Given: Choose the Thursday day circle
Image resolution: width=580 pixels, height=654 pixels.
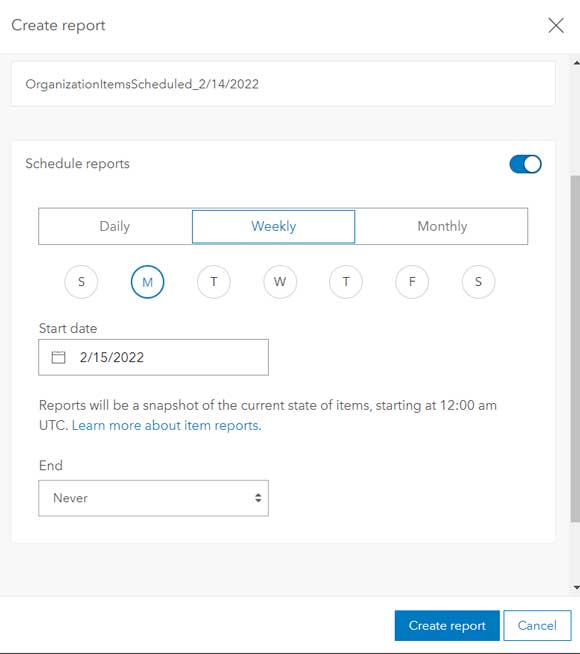Looking at the screenshot, I should tap(346, 282).
